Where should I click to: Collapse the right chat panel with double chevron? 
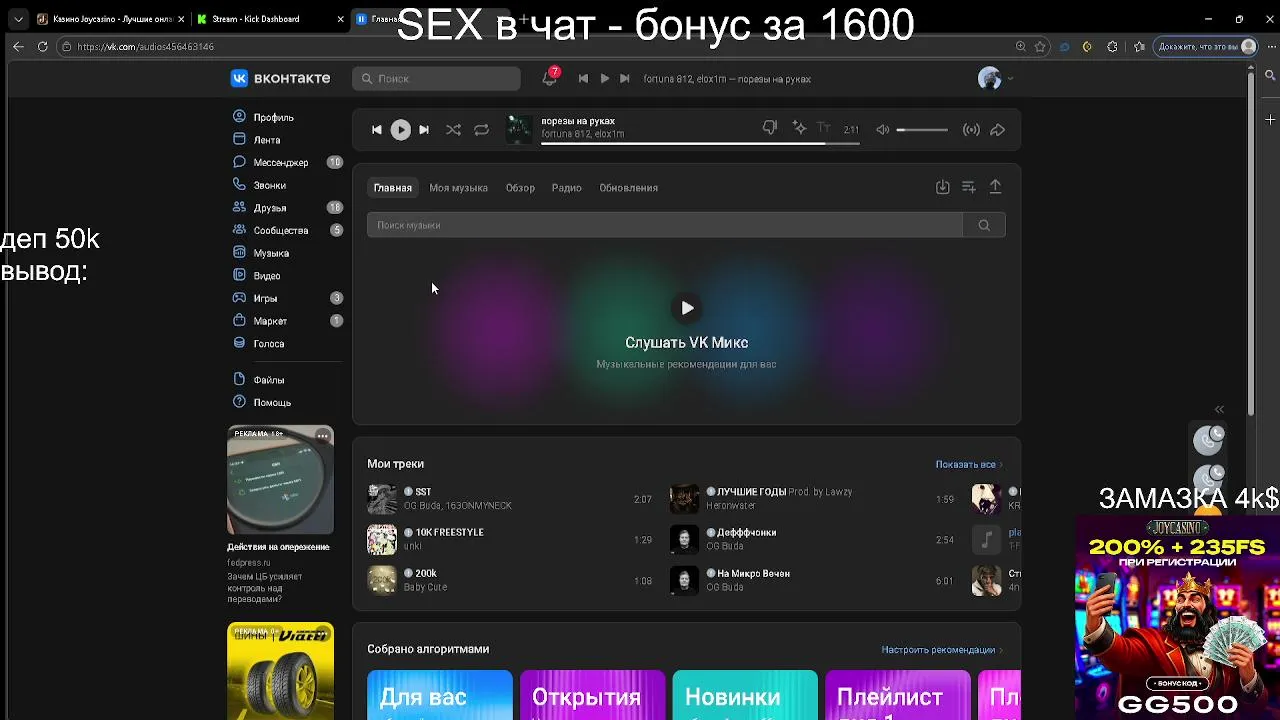pyautogui.click(x=1219, y=409)
